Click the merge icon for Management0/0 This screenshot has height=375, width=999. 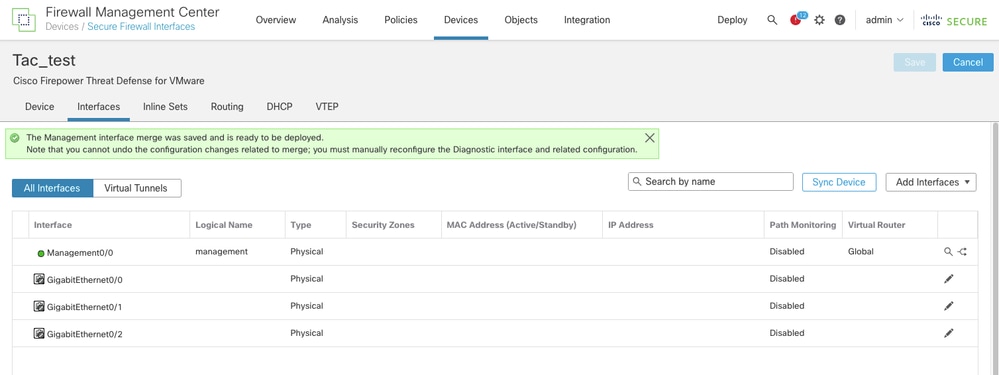pos(962,251)
